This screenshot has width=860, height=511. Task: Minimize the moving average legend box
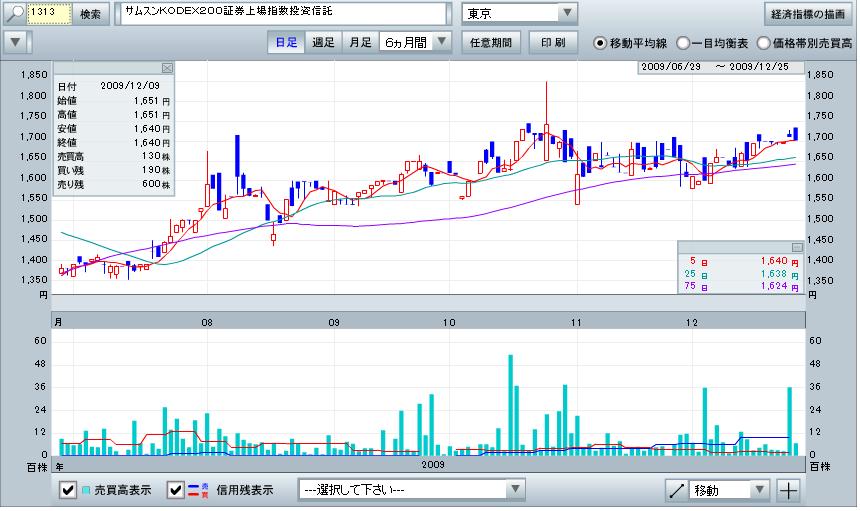[796, 246]
